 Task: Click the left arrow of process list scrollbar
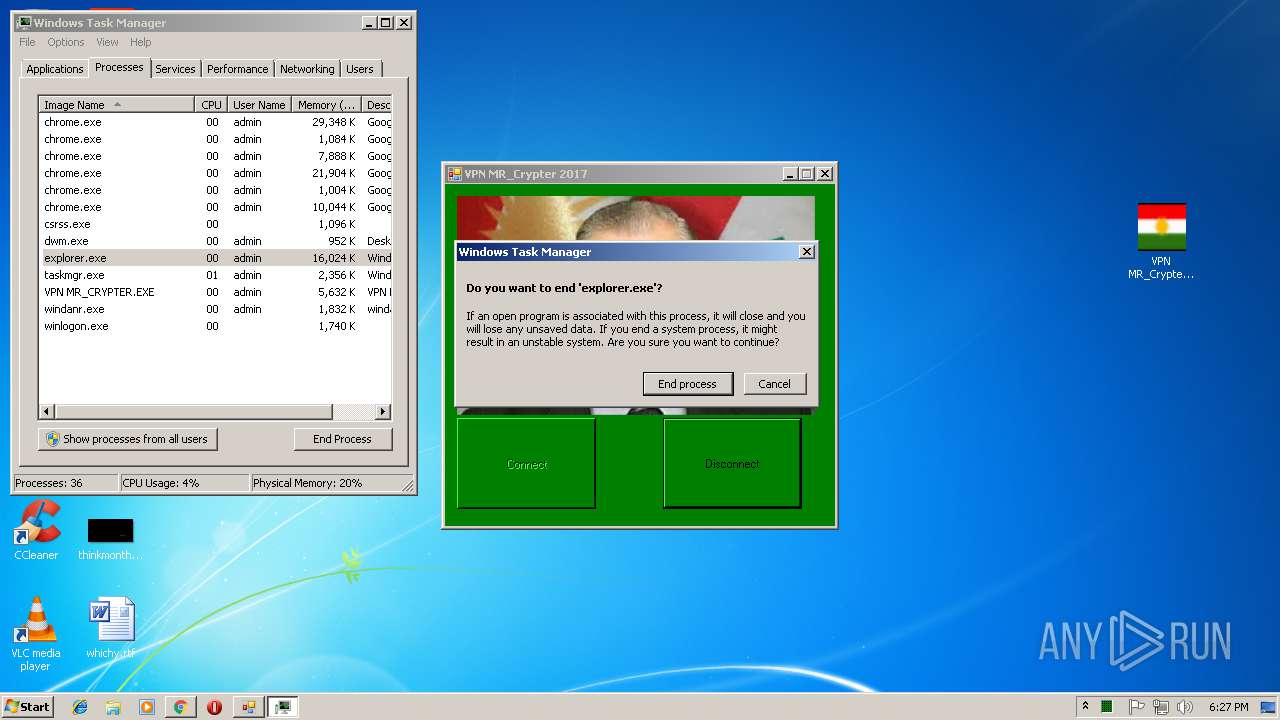pos(47,411)
